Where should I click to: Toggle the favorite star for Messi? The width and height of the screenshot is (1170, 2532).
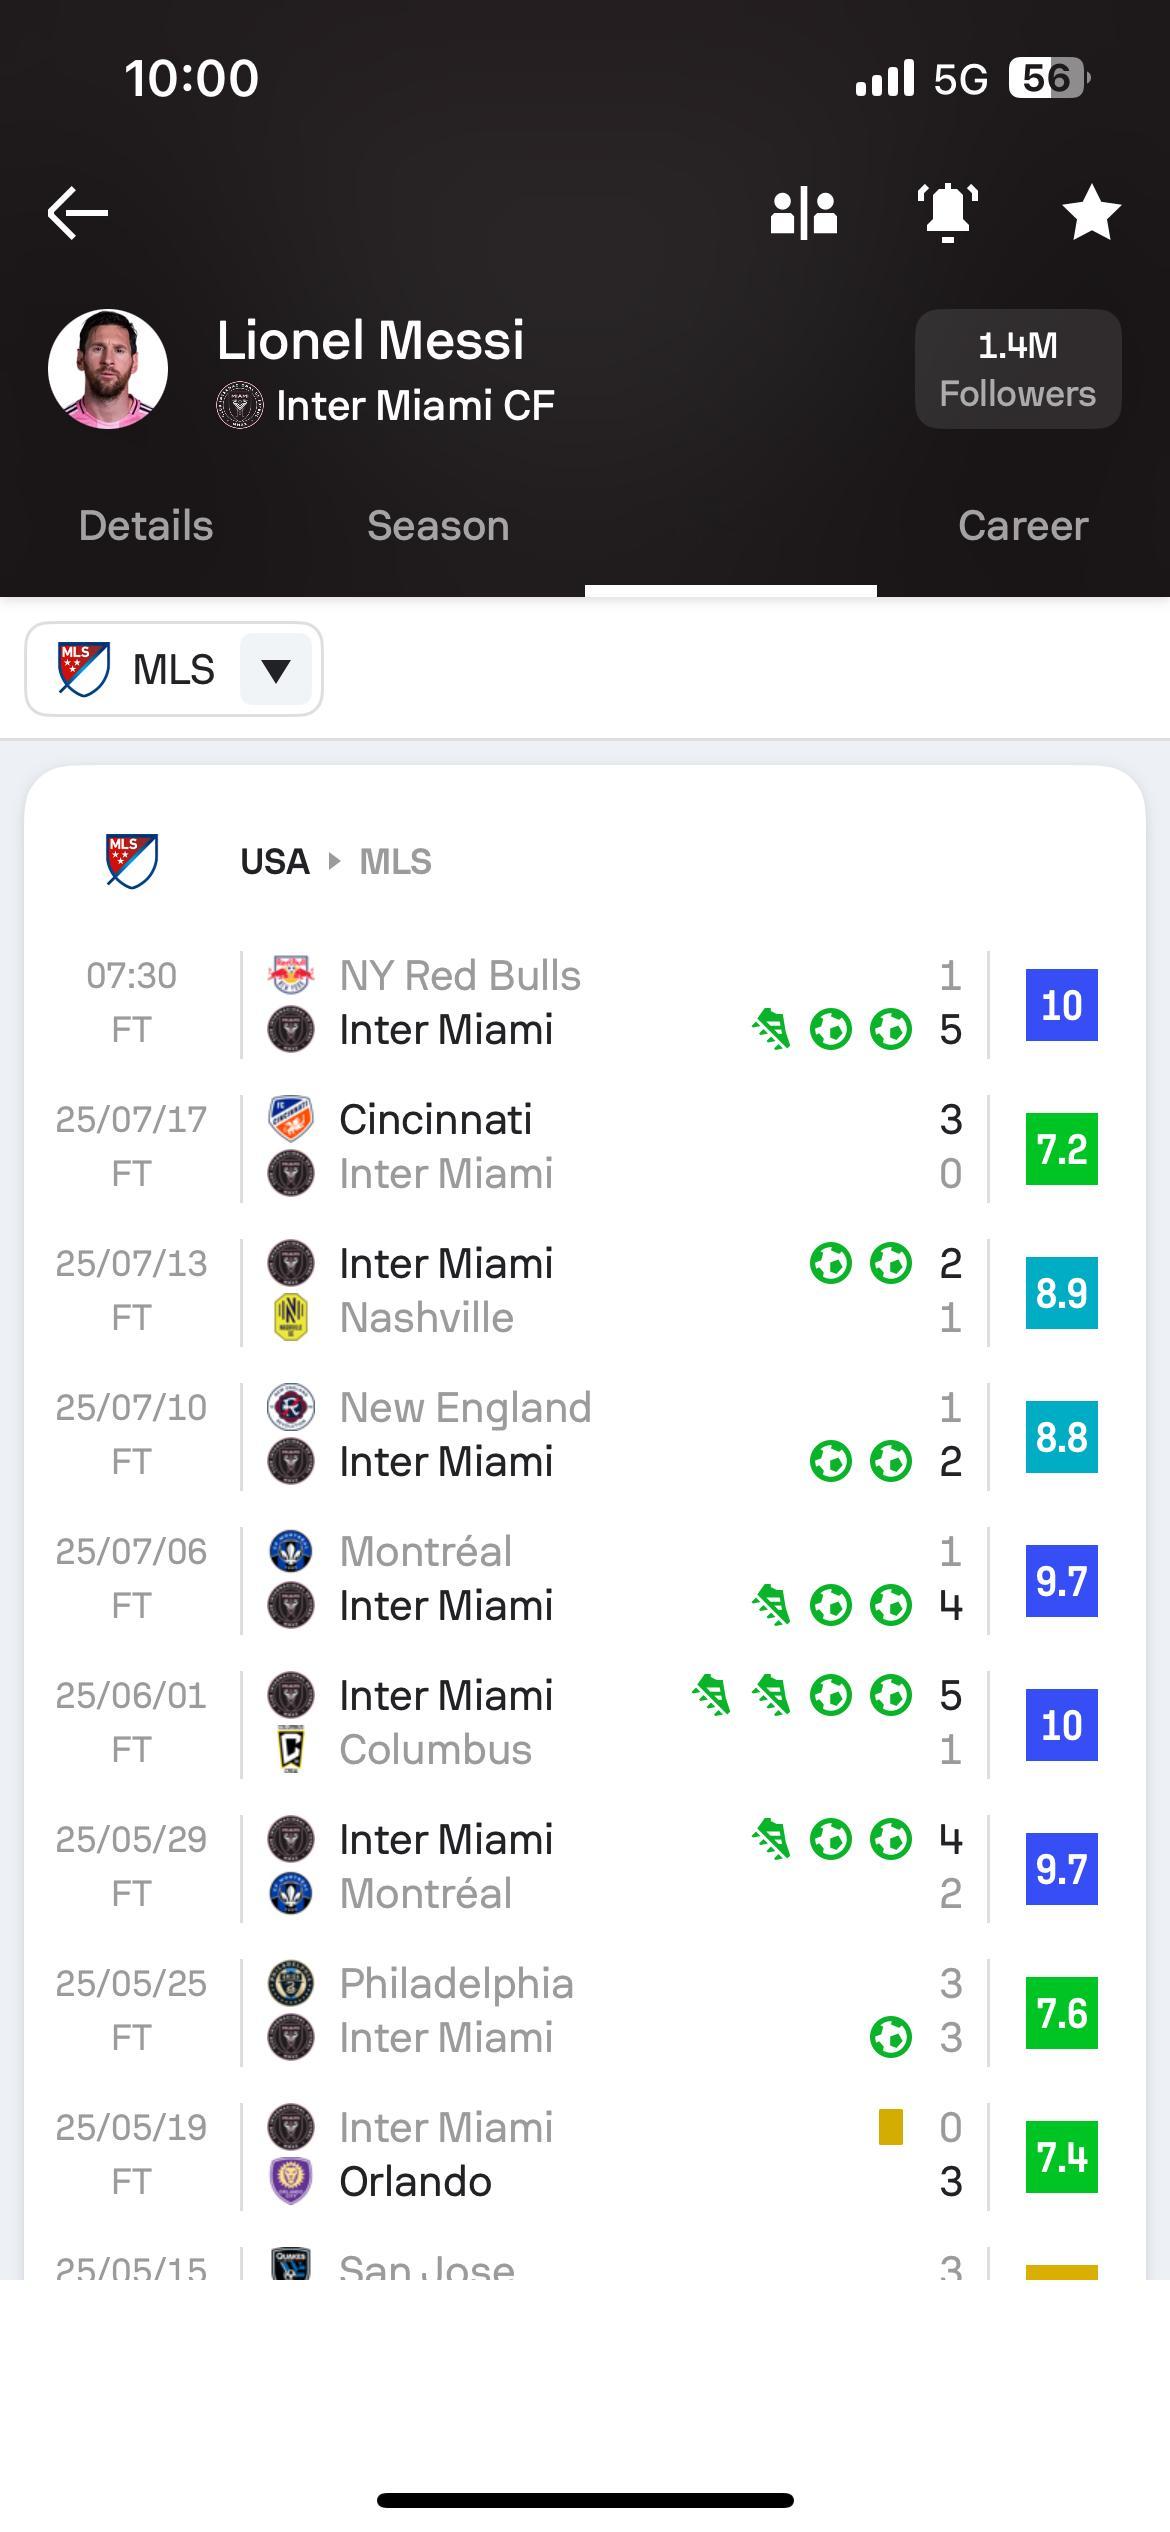pyautogui.click(x=1091, y=212)
